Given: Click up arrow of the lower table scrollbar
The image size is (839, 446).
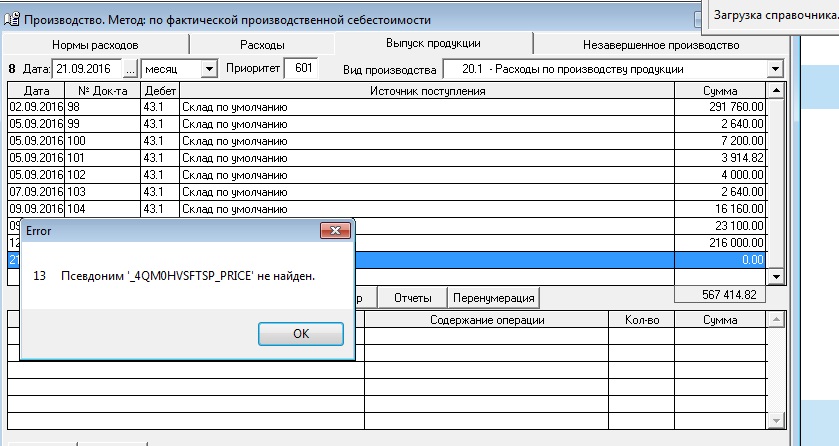Looking at the screenshot, I should click(x=776, y=319).
